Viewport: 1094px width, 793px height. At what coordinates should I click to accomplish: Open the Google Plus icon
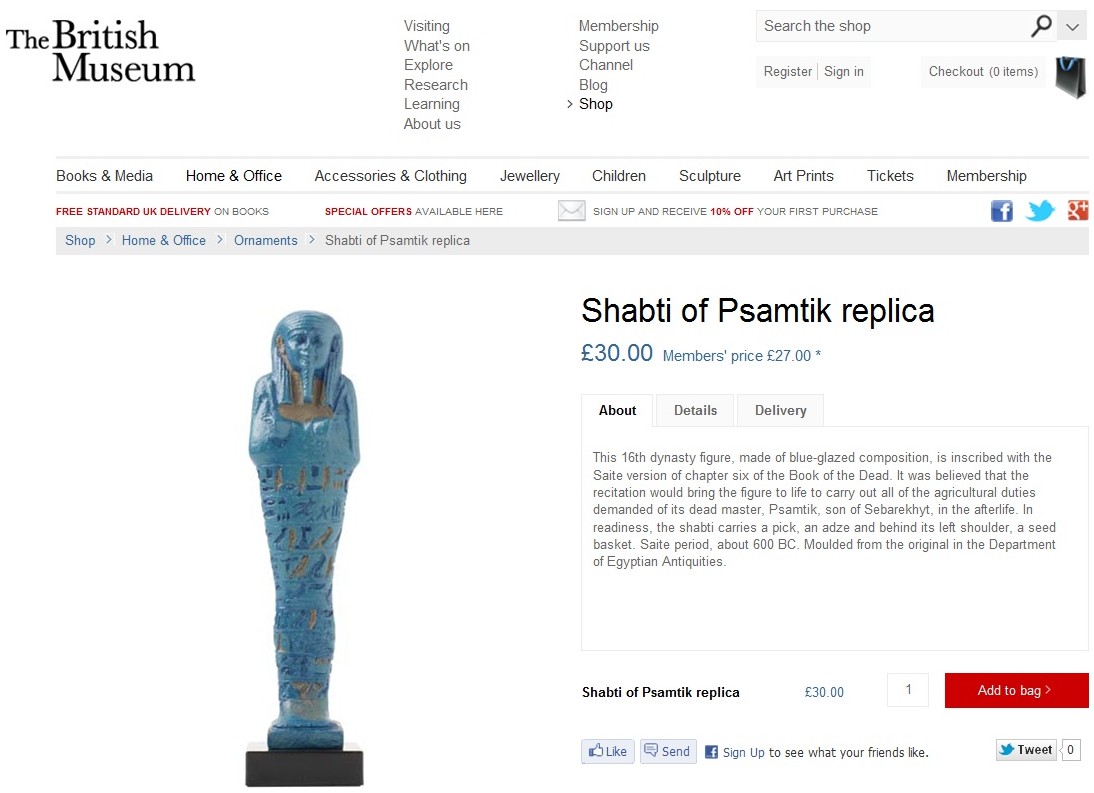pos(1077,211)
